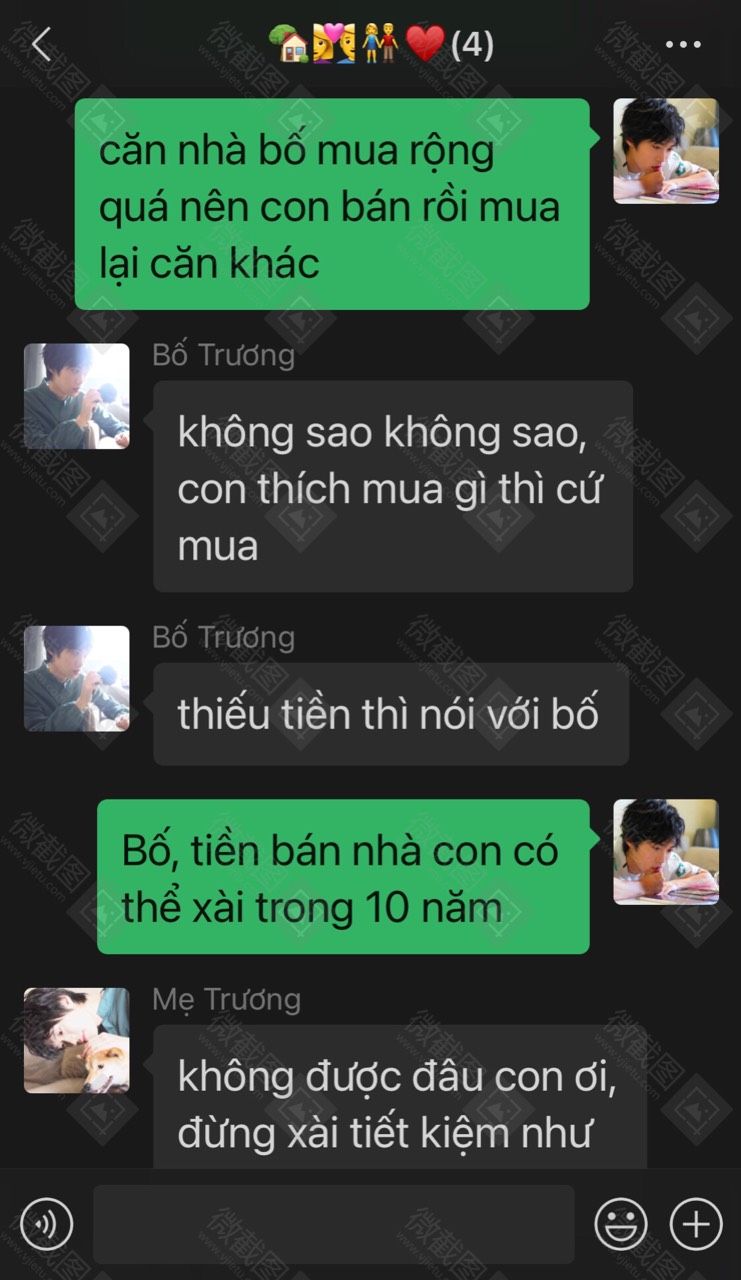Screen dimensions: 741x1280
Task: Switch to voice message input
Action: pyautogui.click(x=46, y=1224)
